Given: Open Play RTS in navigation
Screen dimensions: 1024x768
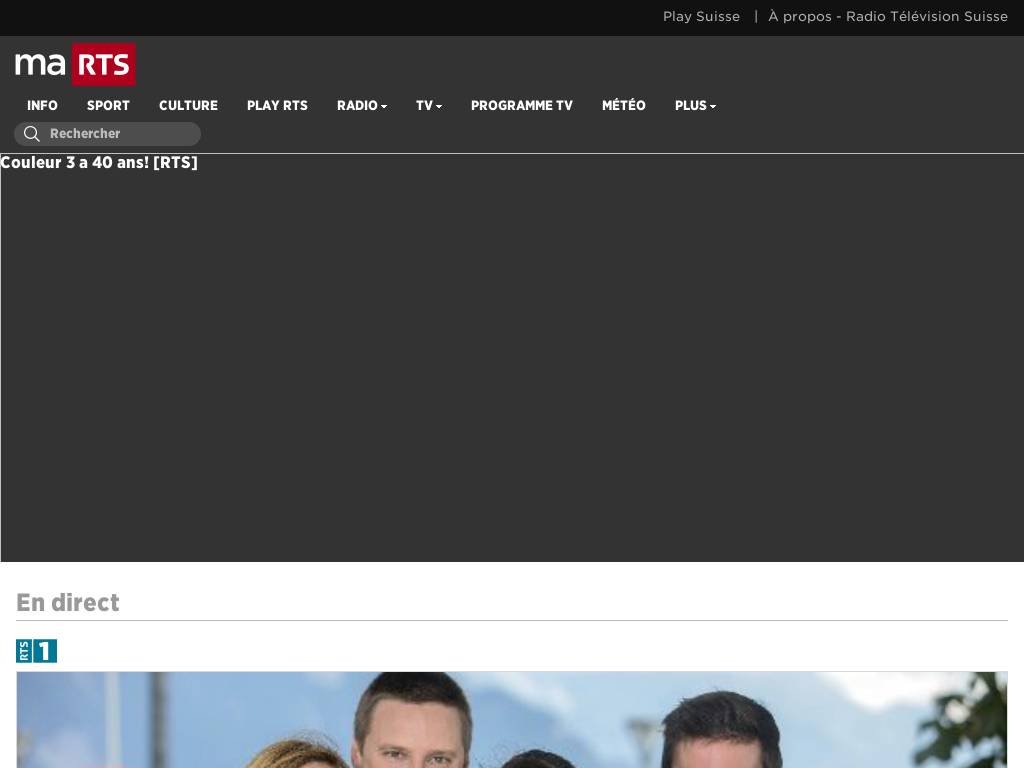Looking at the screenshot, I should coord(277,106).
